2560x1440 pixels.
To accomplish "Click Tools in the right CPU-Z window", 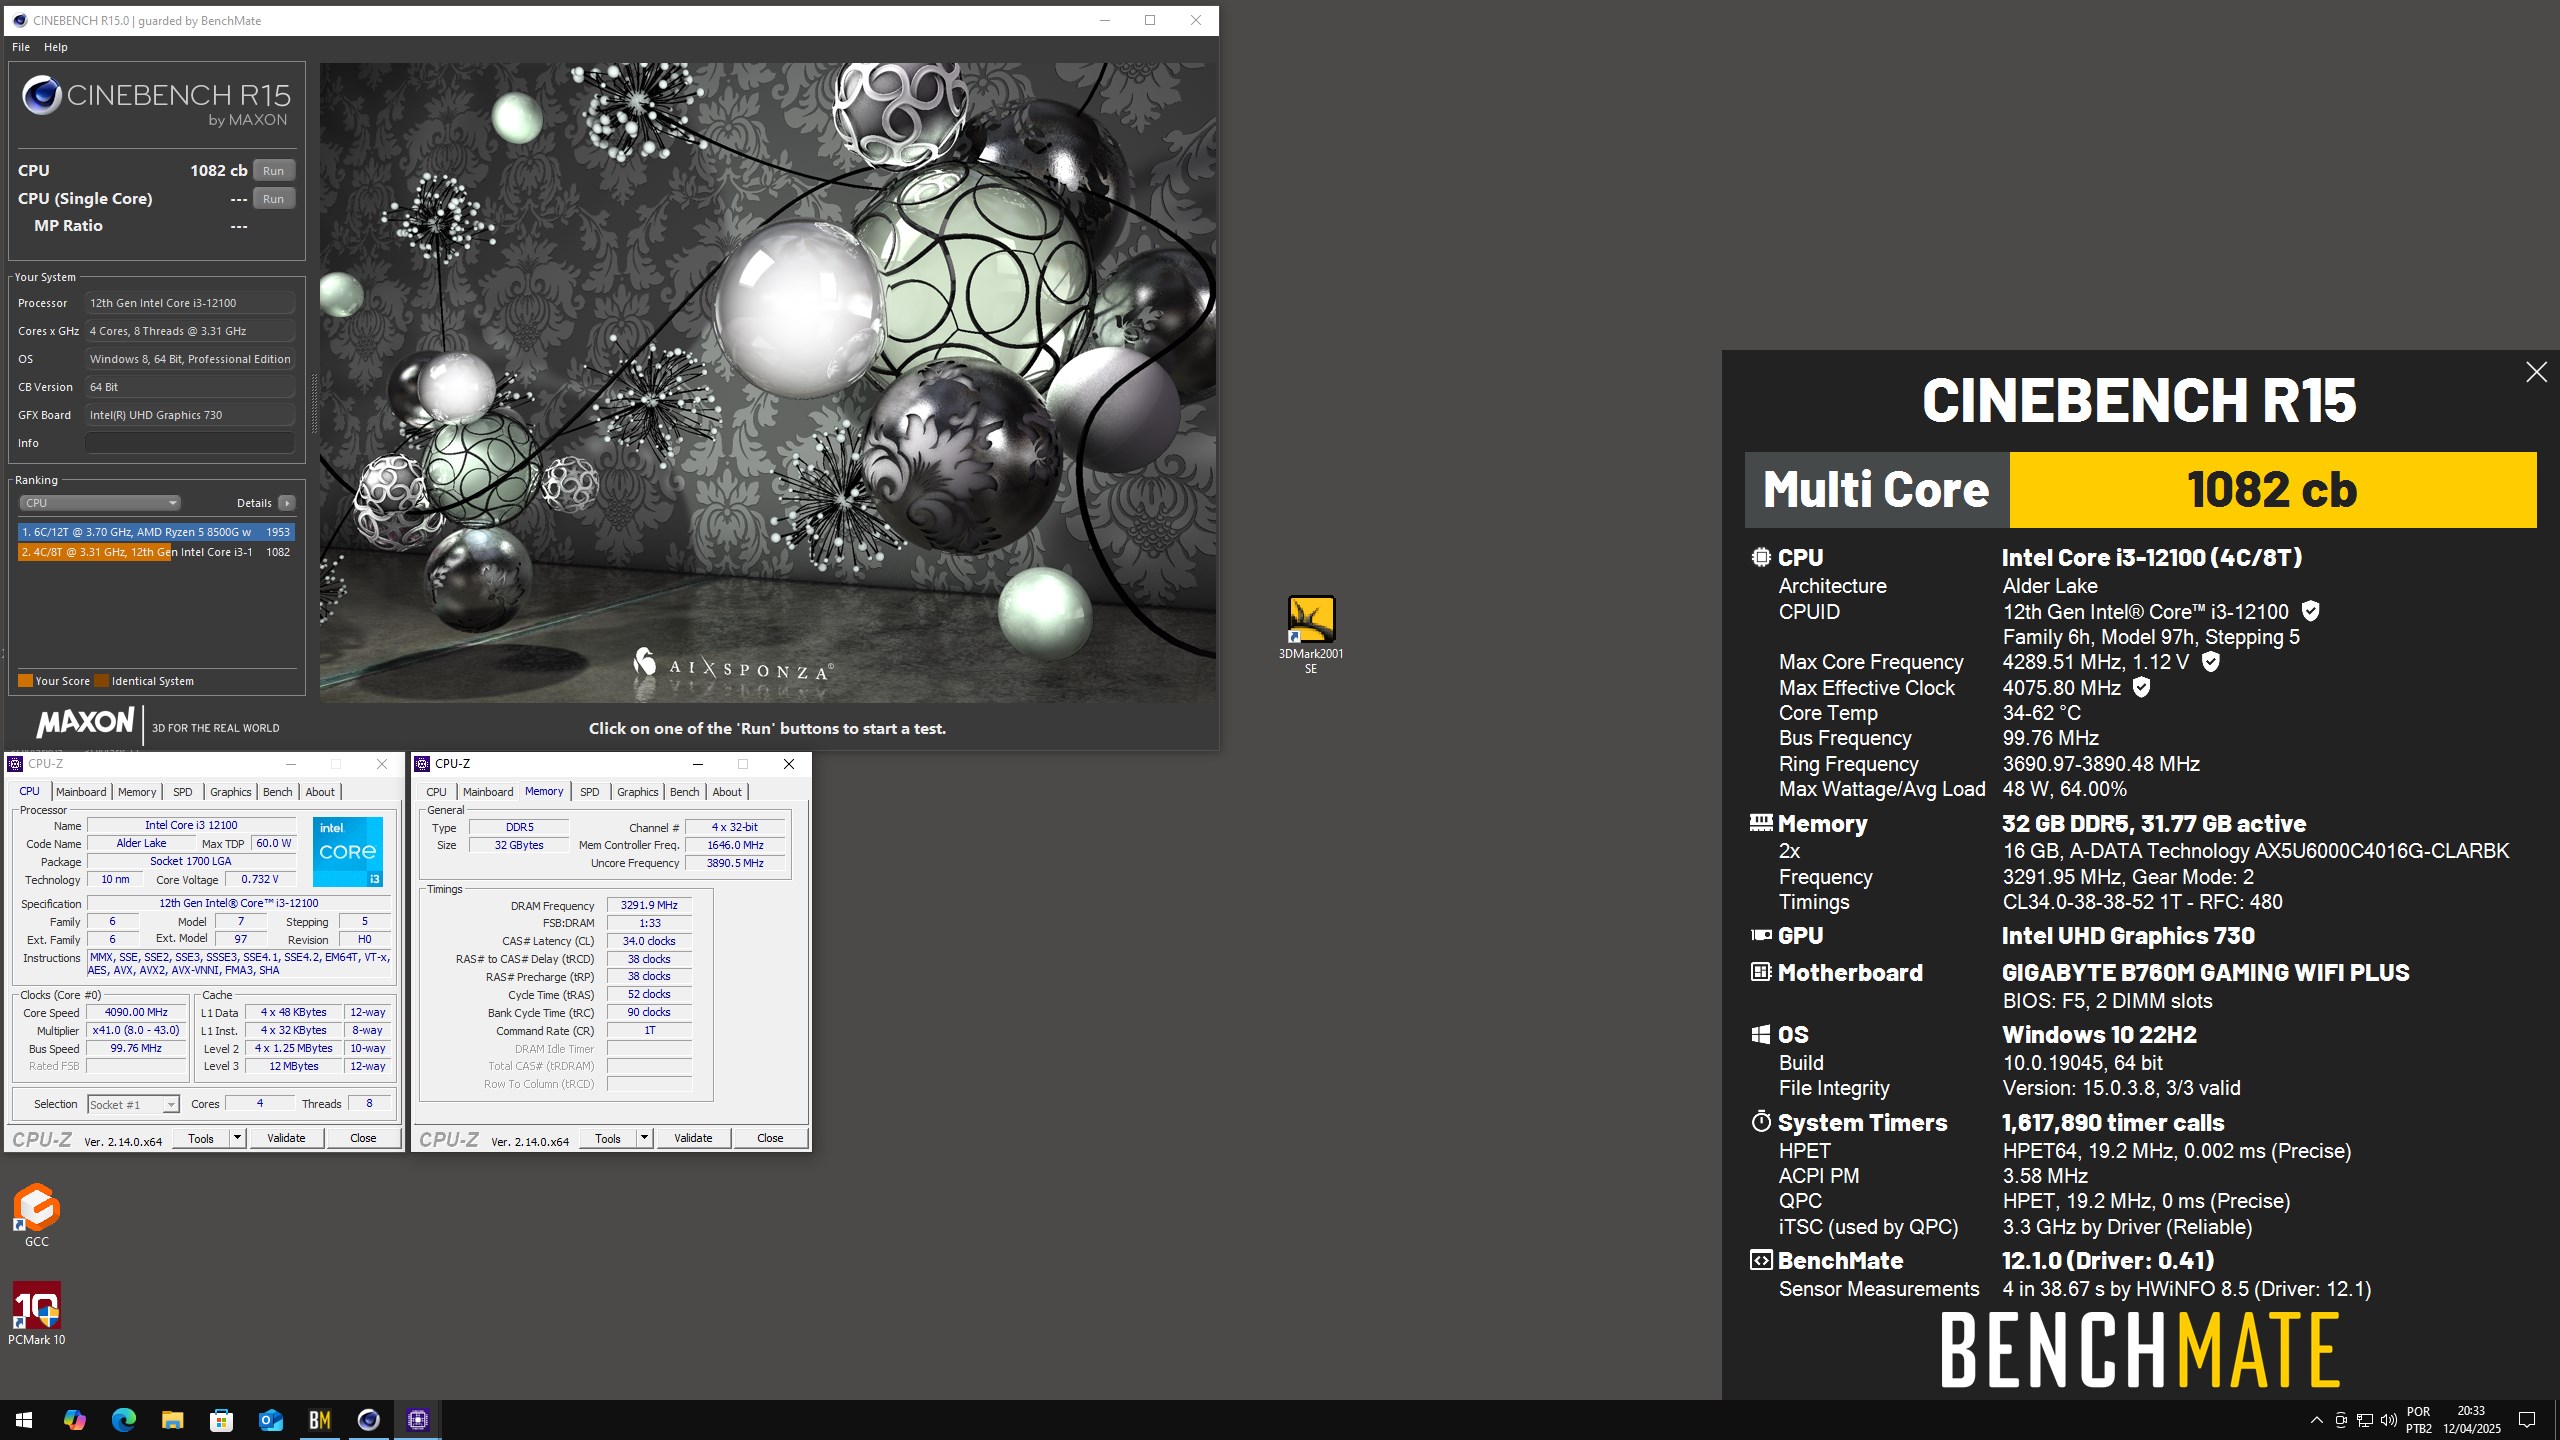I will pos(608,1138).
